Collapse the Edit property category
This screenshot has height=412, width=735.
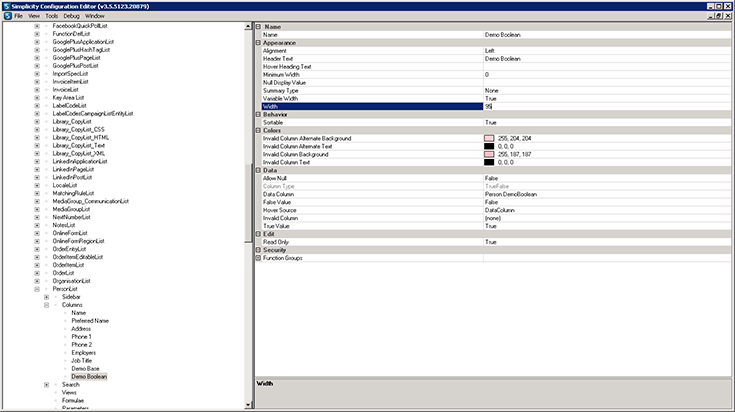coord(258,234)
